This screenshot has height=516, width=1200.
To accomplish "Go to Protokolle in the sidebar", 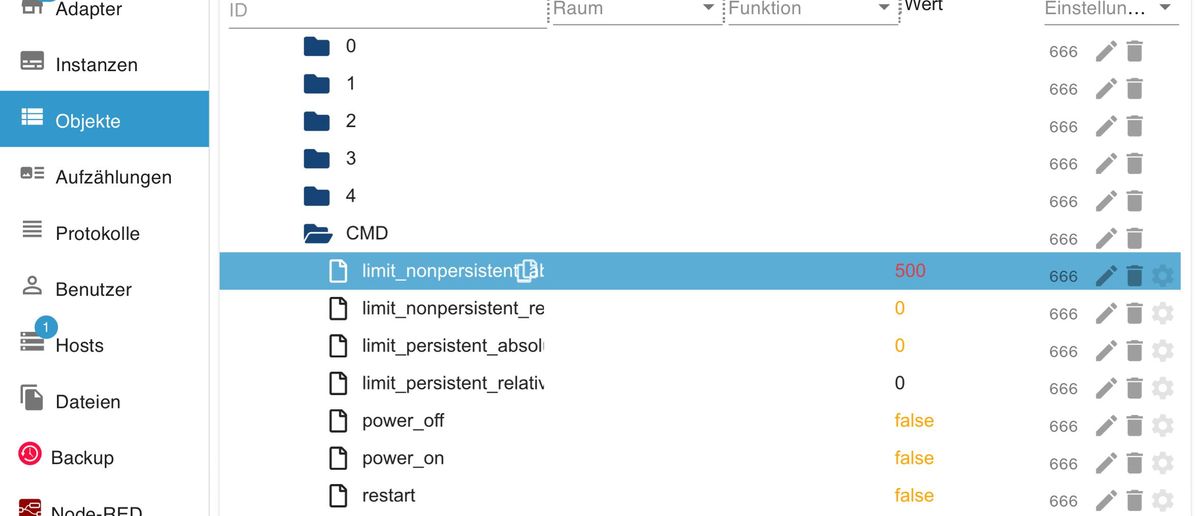I will point(97,234).
